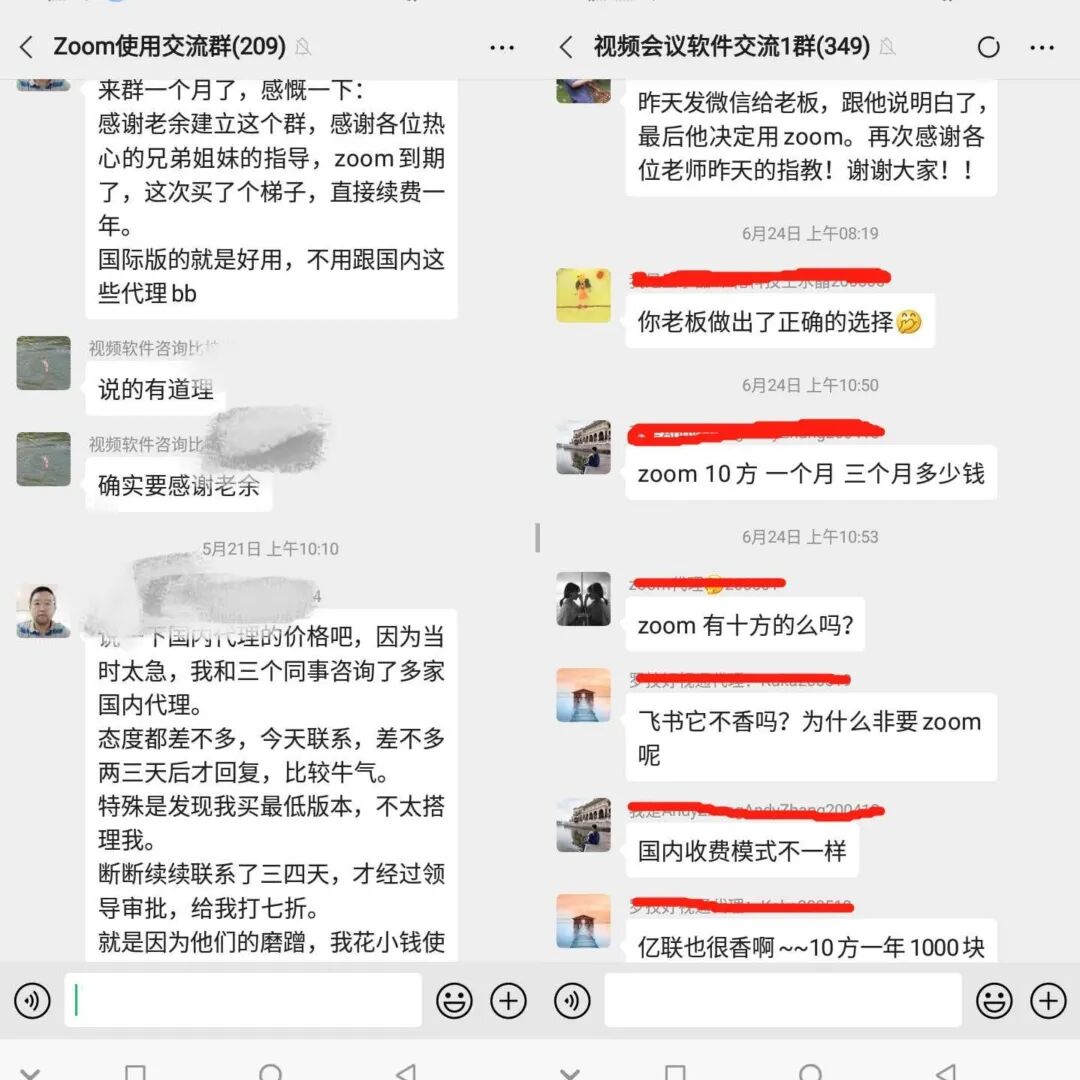Focus the left chat message input field

coord(243,1000)
